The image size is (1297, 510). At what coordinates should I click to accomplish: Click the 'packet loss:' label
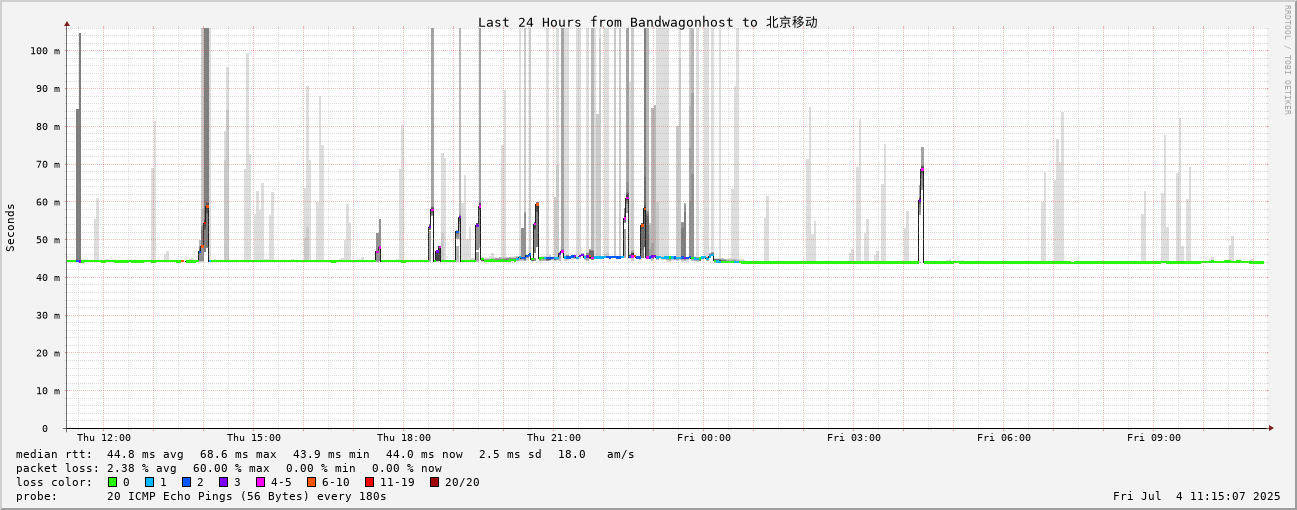click(x=57, y=468)
